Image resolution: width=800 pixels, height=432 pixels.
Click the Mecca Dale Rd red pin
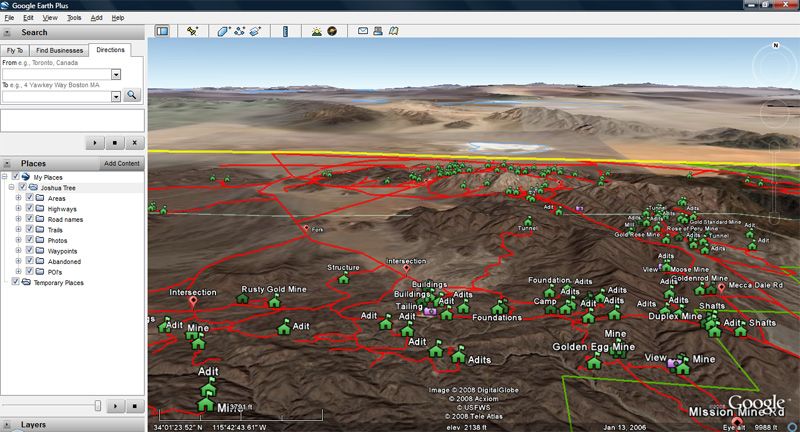pos(721,288)
